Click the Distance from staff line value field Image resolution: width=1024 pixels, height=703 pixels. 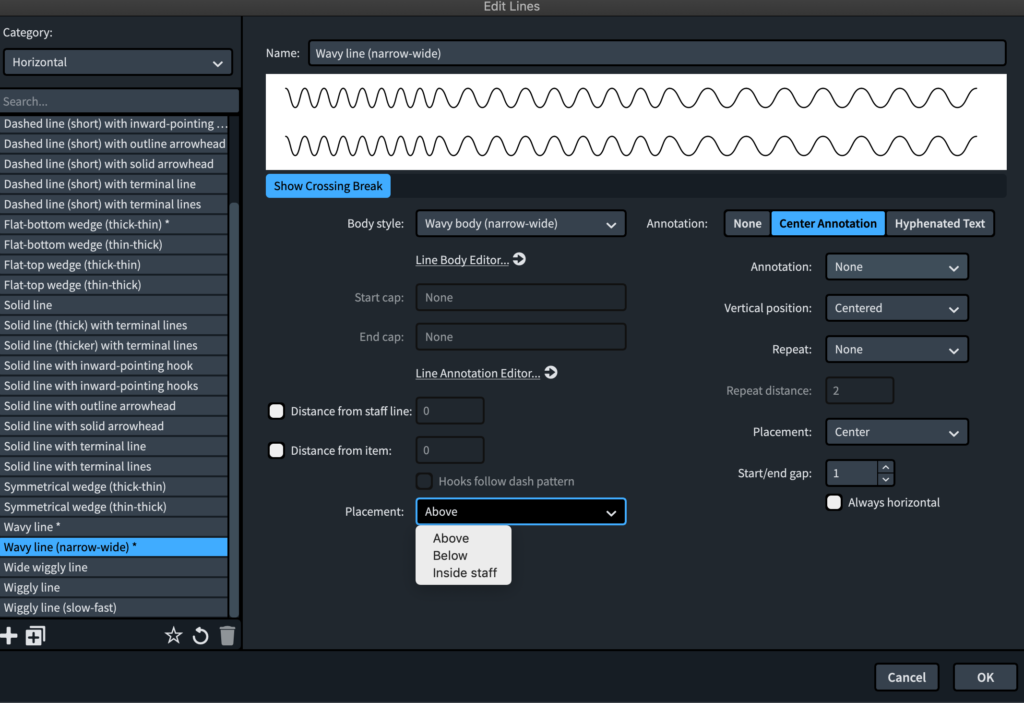coord(450,411)
